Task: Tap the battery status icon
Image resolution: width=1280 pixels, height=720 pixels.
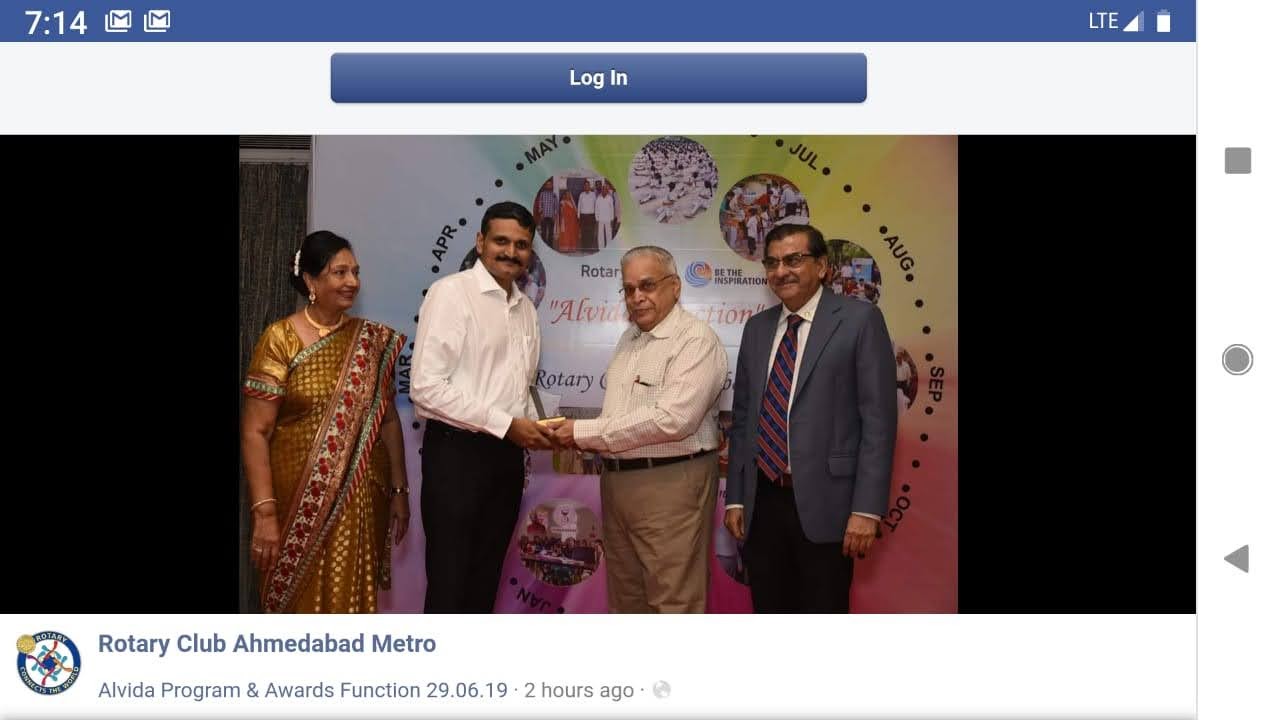Action: coord(1163,21)
